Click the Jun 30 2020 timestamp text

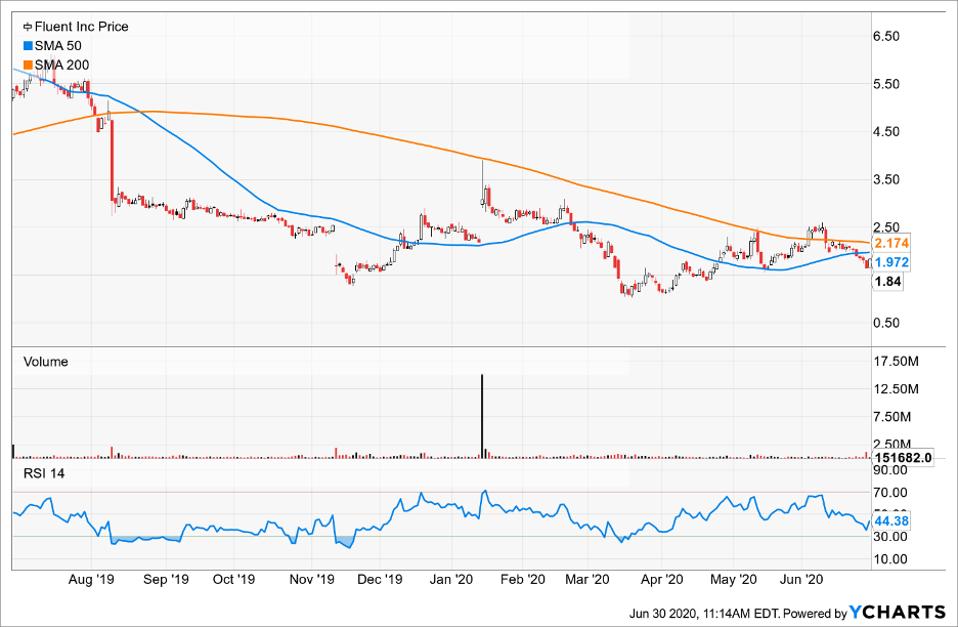tap(704, 613)
